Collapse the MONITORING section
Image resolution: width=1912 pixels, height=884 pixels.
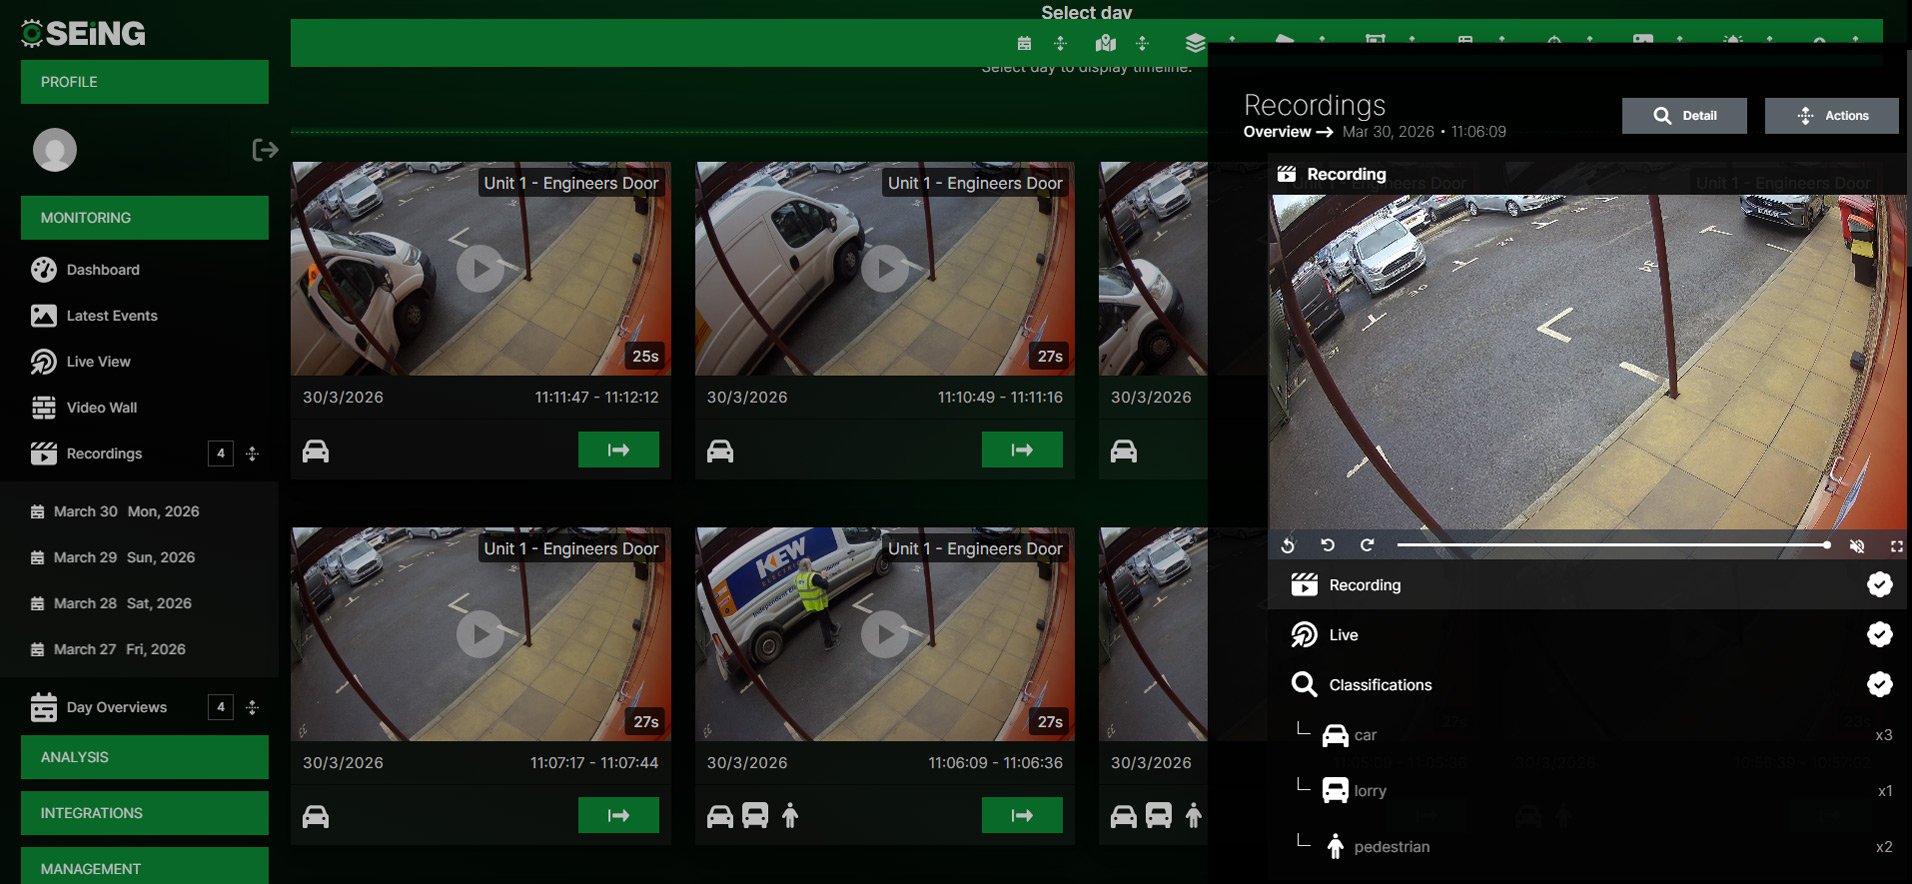145,218
